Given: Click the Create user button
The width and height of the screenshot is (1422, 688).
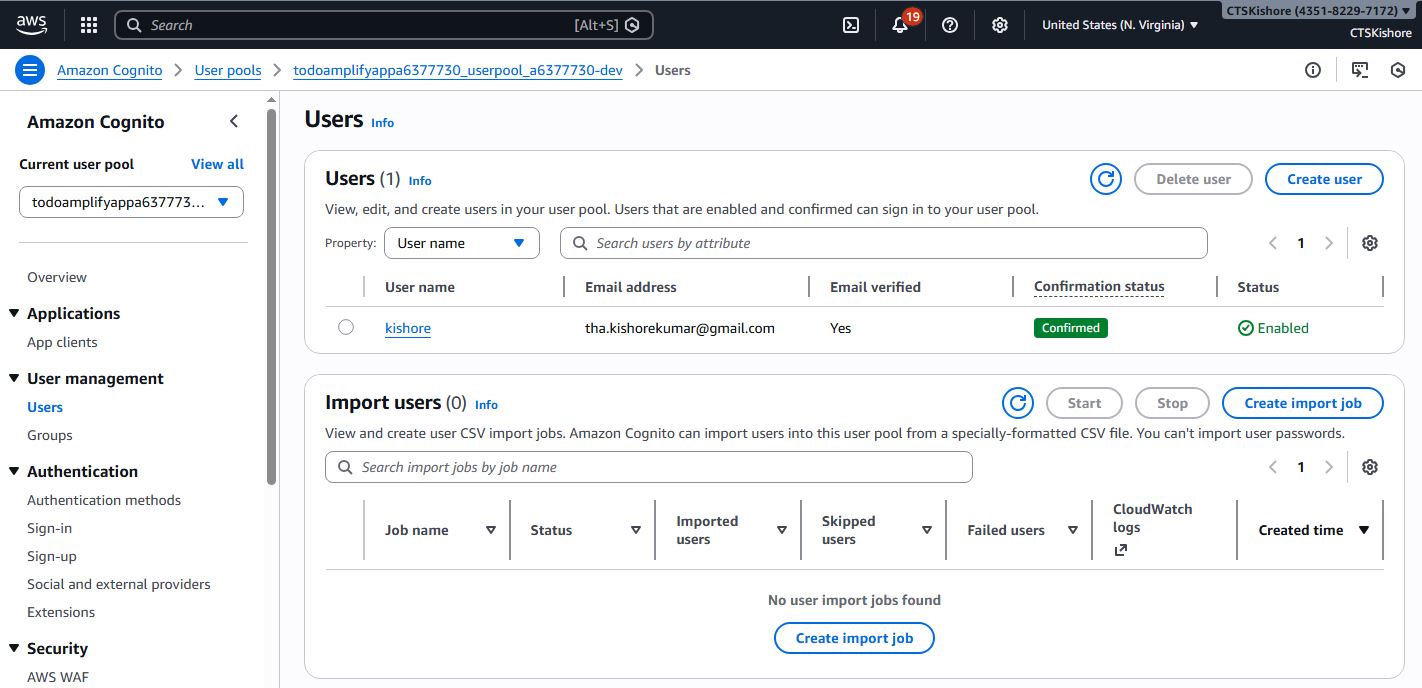Looking at the screenshot, I should tap(1323, 179).
